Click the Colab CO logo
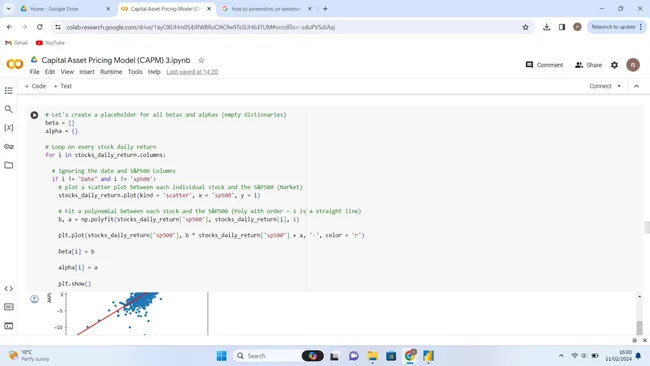Viewport: 650px width, 366px height. [15, 64]
